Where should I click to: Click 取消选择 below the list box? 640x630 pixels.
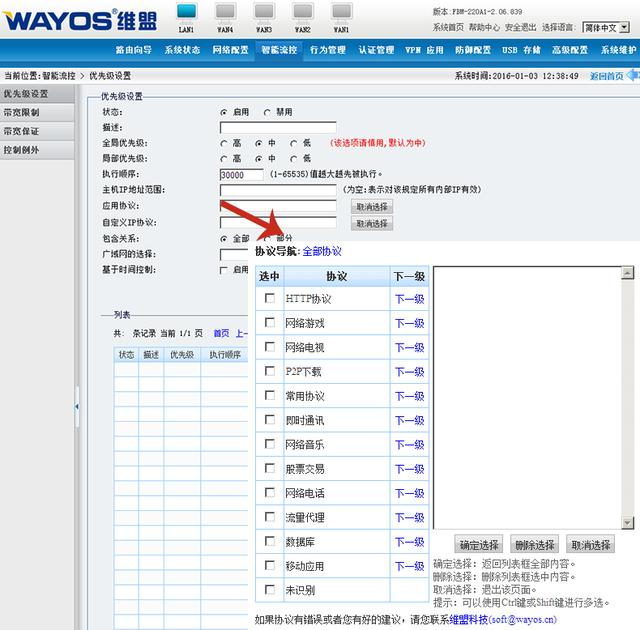[590, 545]
